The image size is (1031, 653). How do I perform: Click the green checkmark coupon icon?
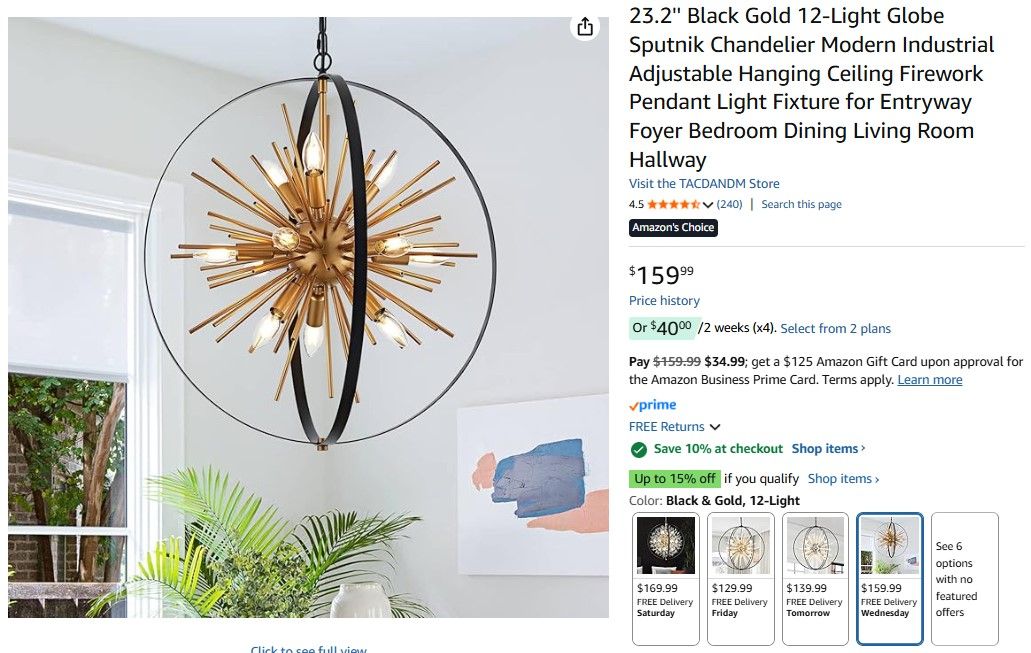[638, 449]
